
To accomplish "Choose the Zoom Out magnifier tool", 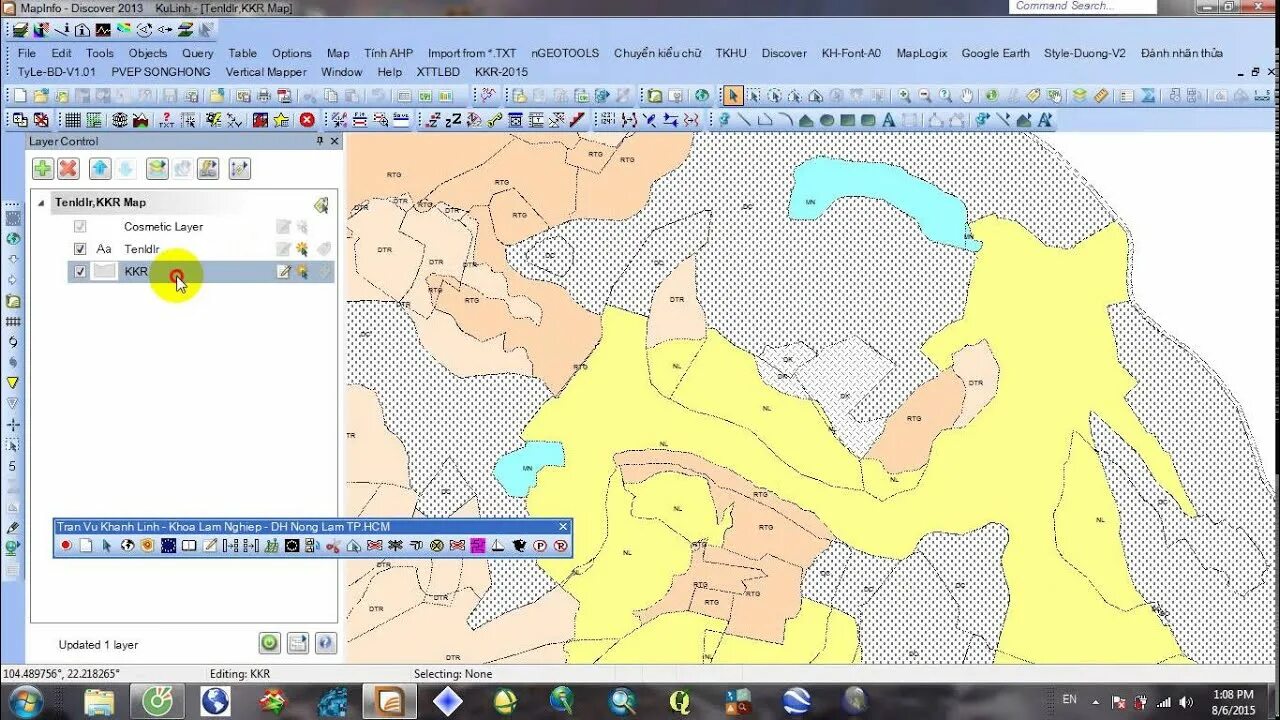I will click(x=925, y=96).
